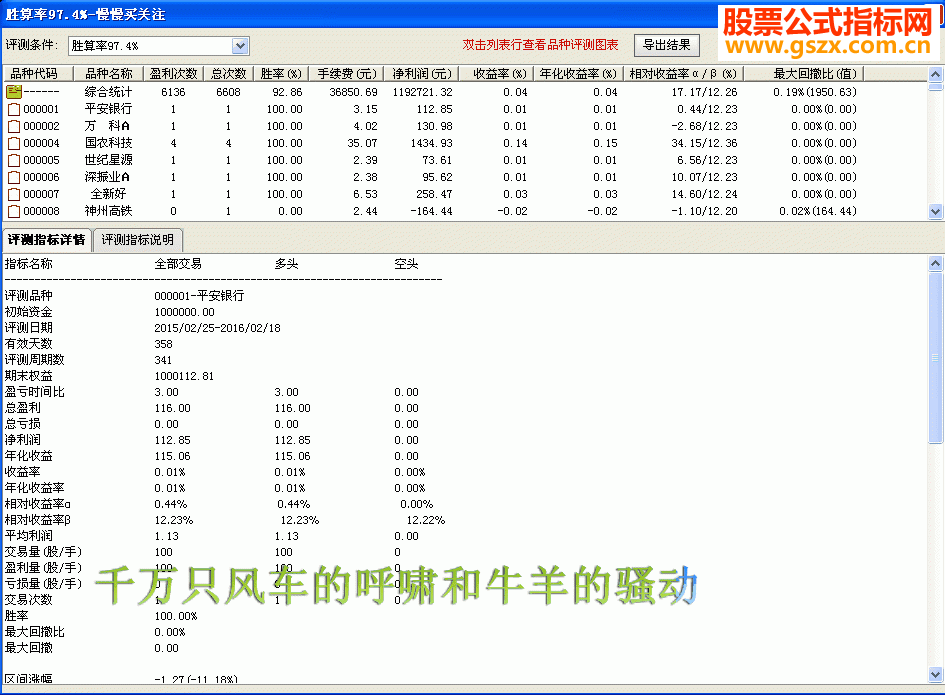The width and height of the screenshot is (945, 695).
Task: Click the 评测品种 value 000001-平安银行
Action: (199, 296)
